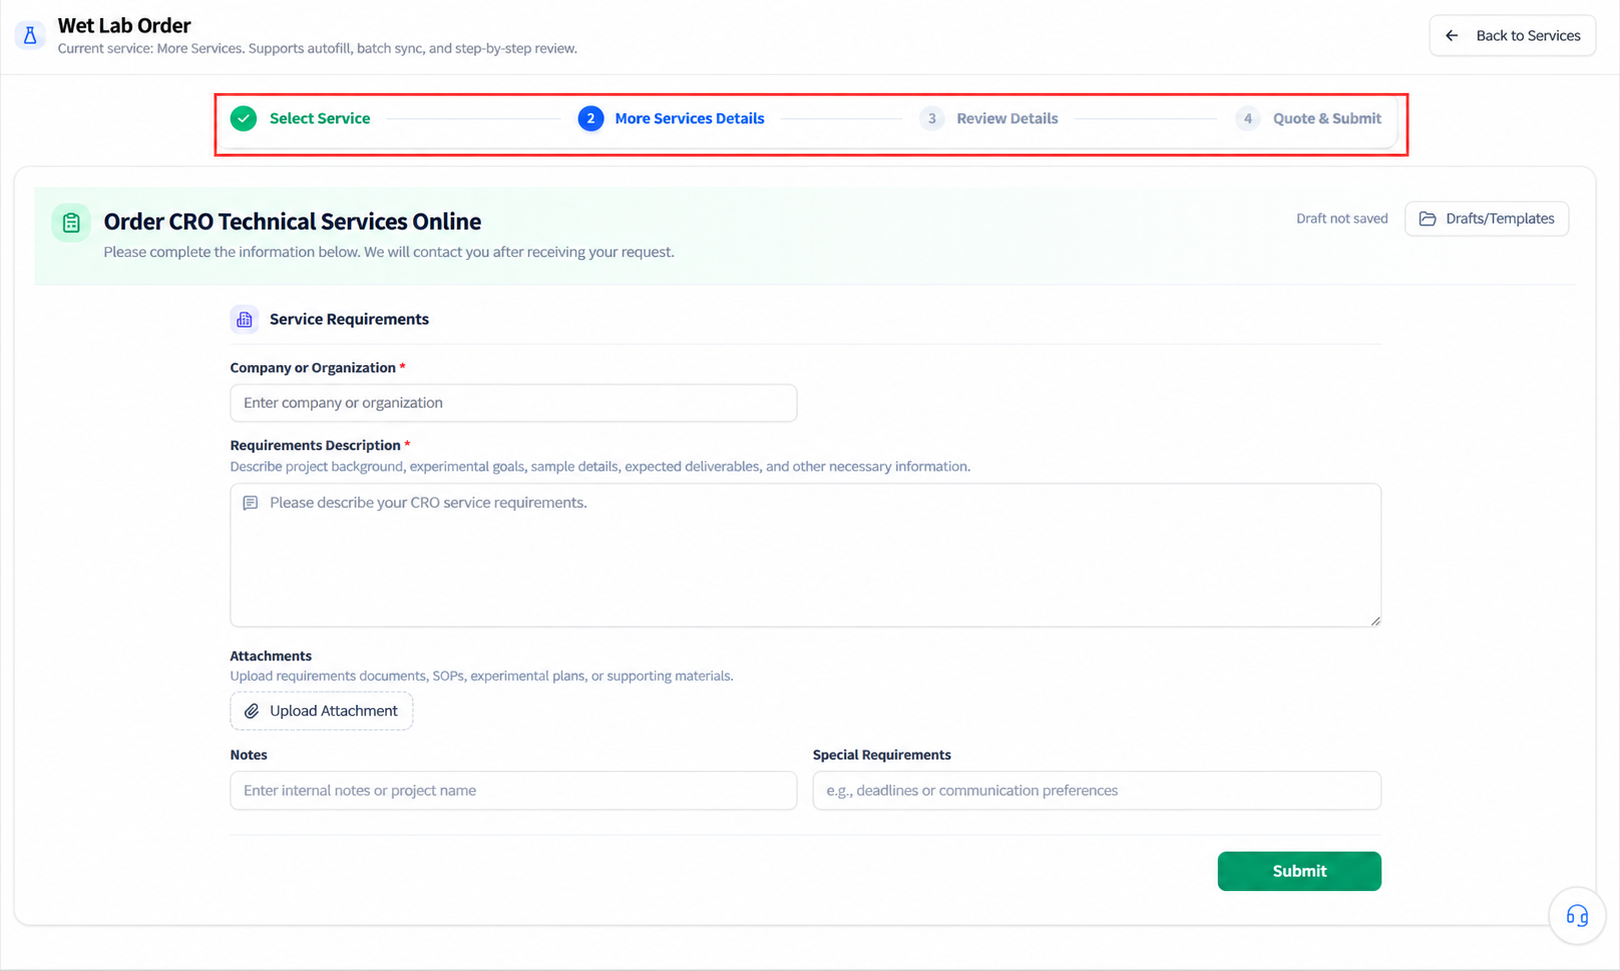The height and width of the screenshot is (971, 1620).
Task: Click the text icon in the requirements textarea
Action: [251, 503]
